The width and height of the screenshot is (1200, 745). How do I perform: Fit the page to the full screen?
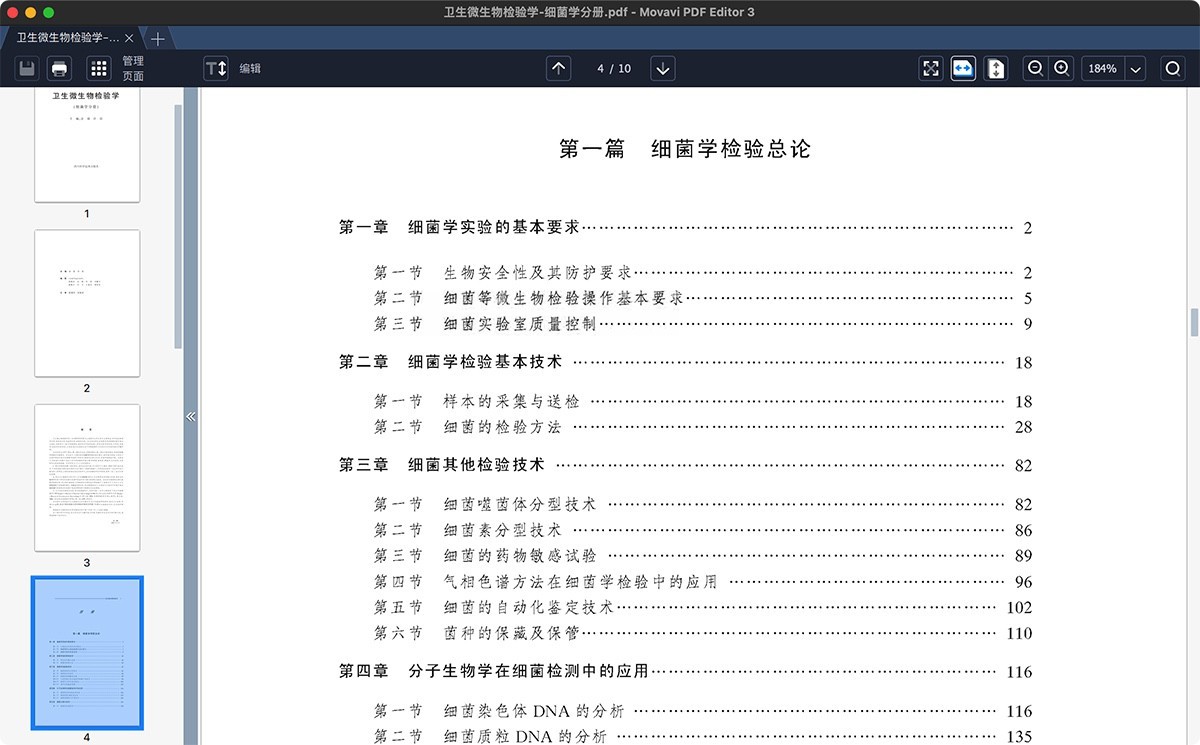(x=930, y=68)
